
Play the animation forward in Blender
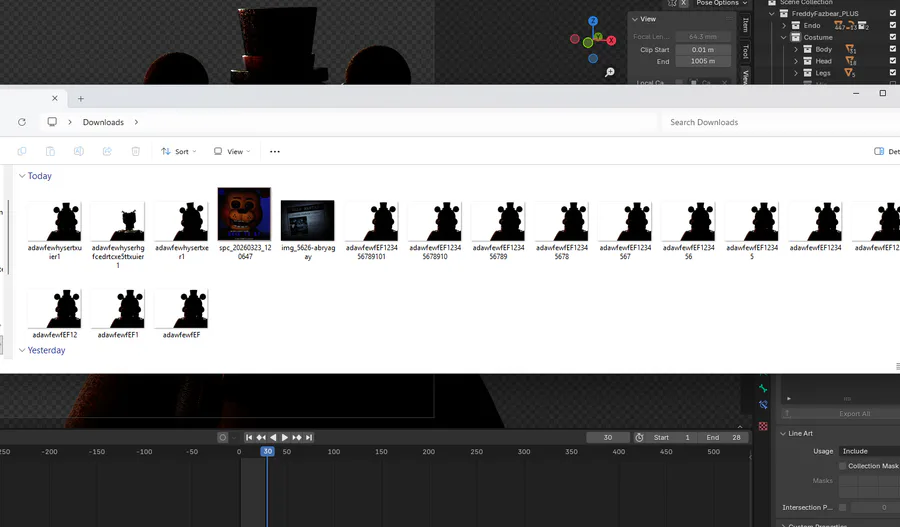pyautogui.click(x=285, y=437)
